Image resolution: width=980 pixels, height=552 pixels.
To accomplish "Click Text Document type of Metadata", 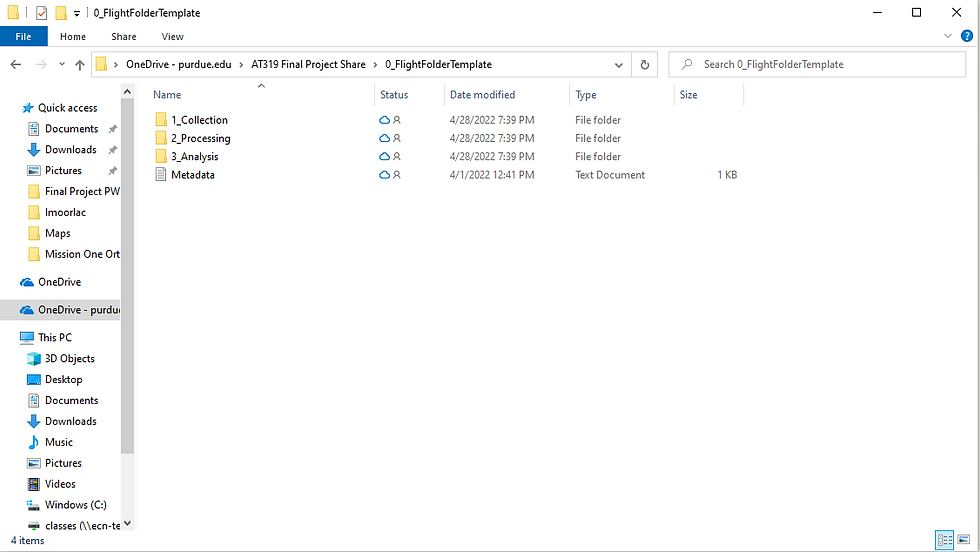I will pyautogui.click(x=610, y=175).
